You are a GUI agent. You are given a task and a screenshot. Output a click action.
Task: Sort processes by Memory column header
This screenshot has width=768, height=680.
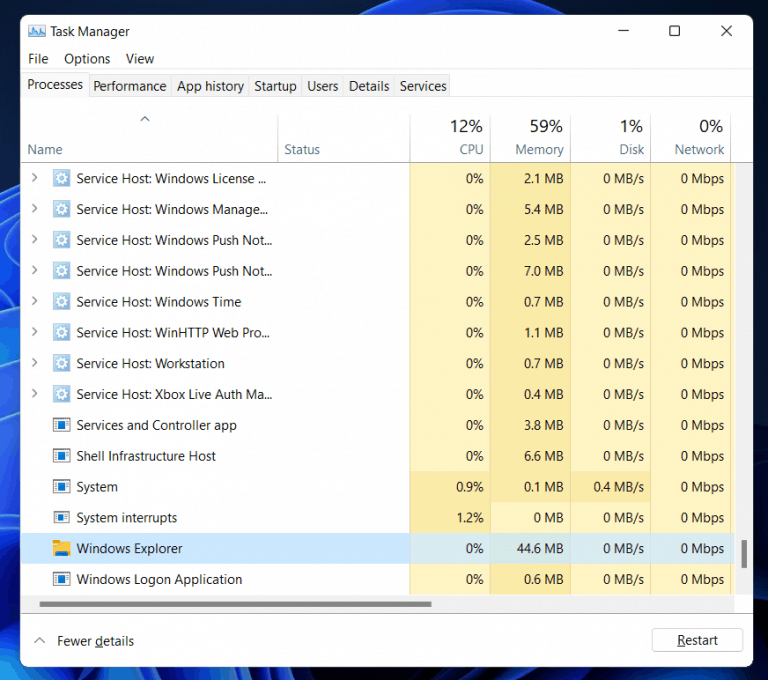click(x=539, y=138)
